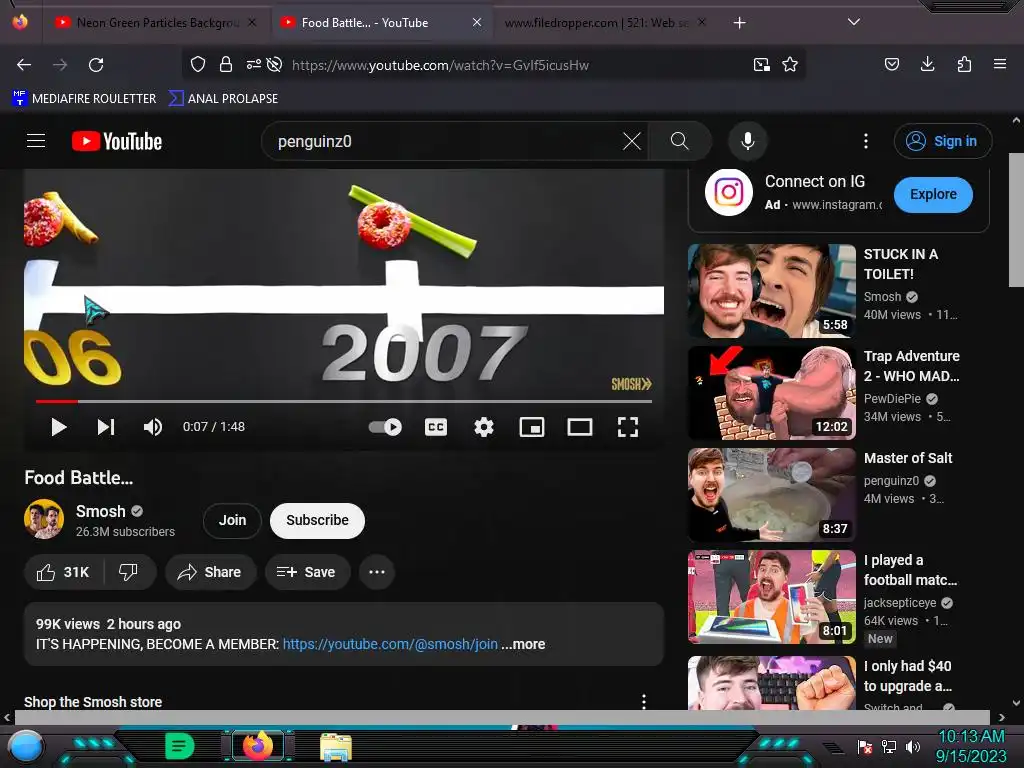Clear the penguinz0 search text
This screenshot has width=1024, height=768.
(632, 141)
